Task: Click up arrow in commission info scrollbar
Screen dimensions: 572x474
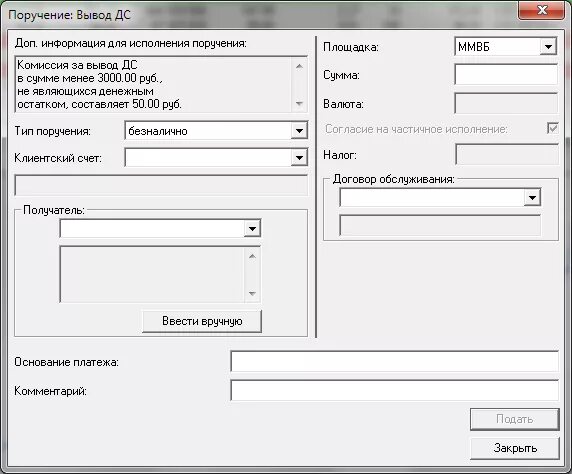Action: 299,66
